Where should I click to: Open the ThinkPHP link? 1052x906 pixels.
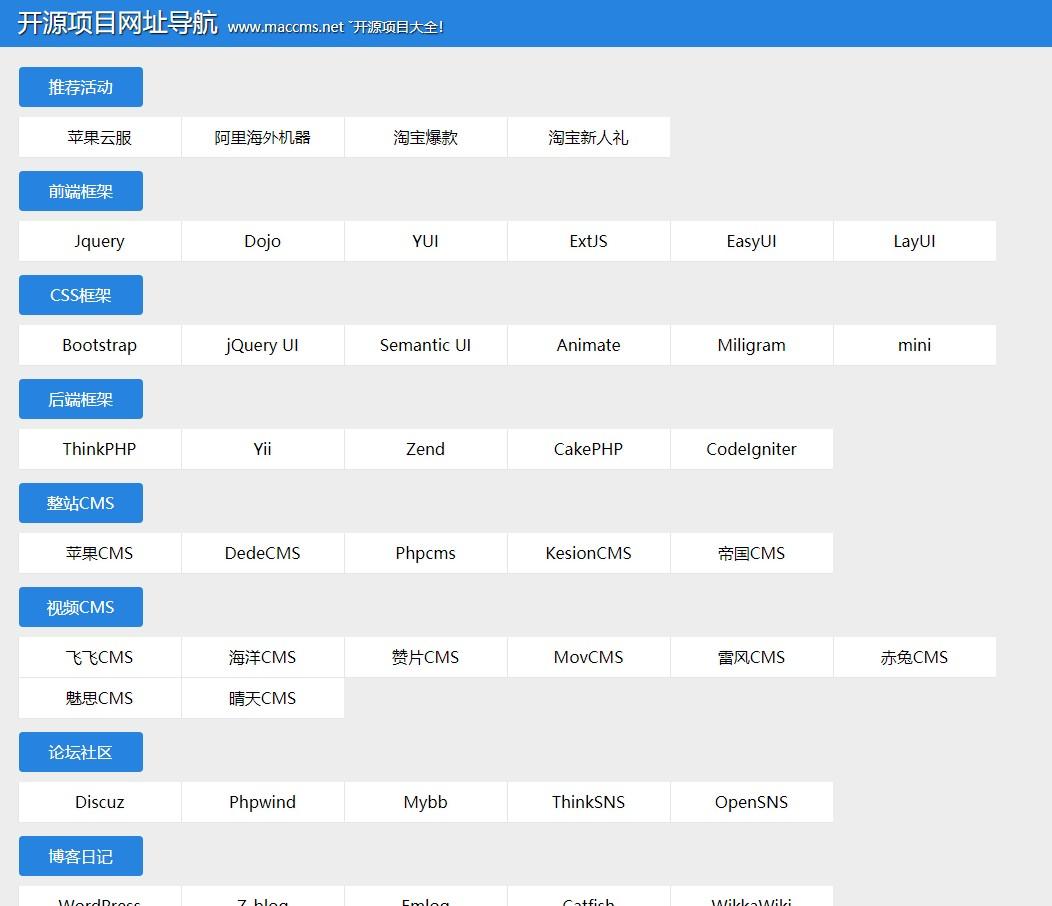coord(100,449)
